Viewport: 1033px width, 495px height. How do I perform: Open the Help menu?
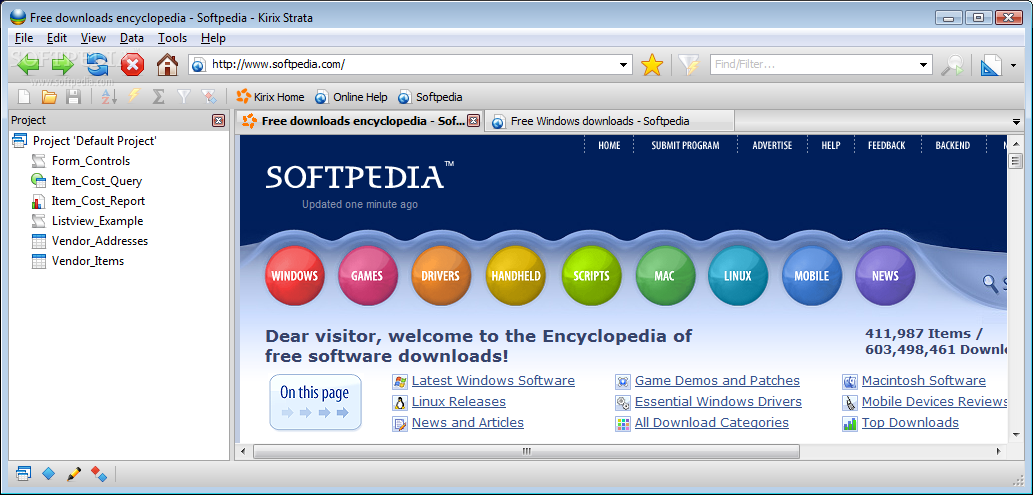click(213, 38)
